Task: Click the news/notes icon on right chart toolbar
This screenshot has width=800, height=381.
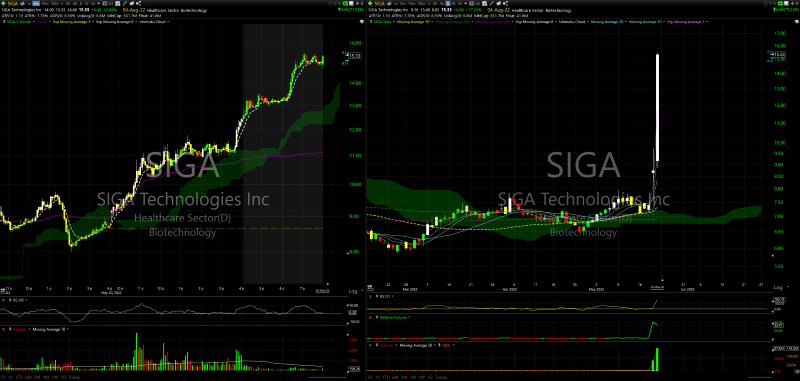Action: click(485, 4)
